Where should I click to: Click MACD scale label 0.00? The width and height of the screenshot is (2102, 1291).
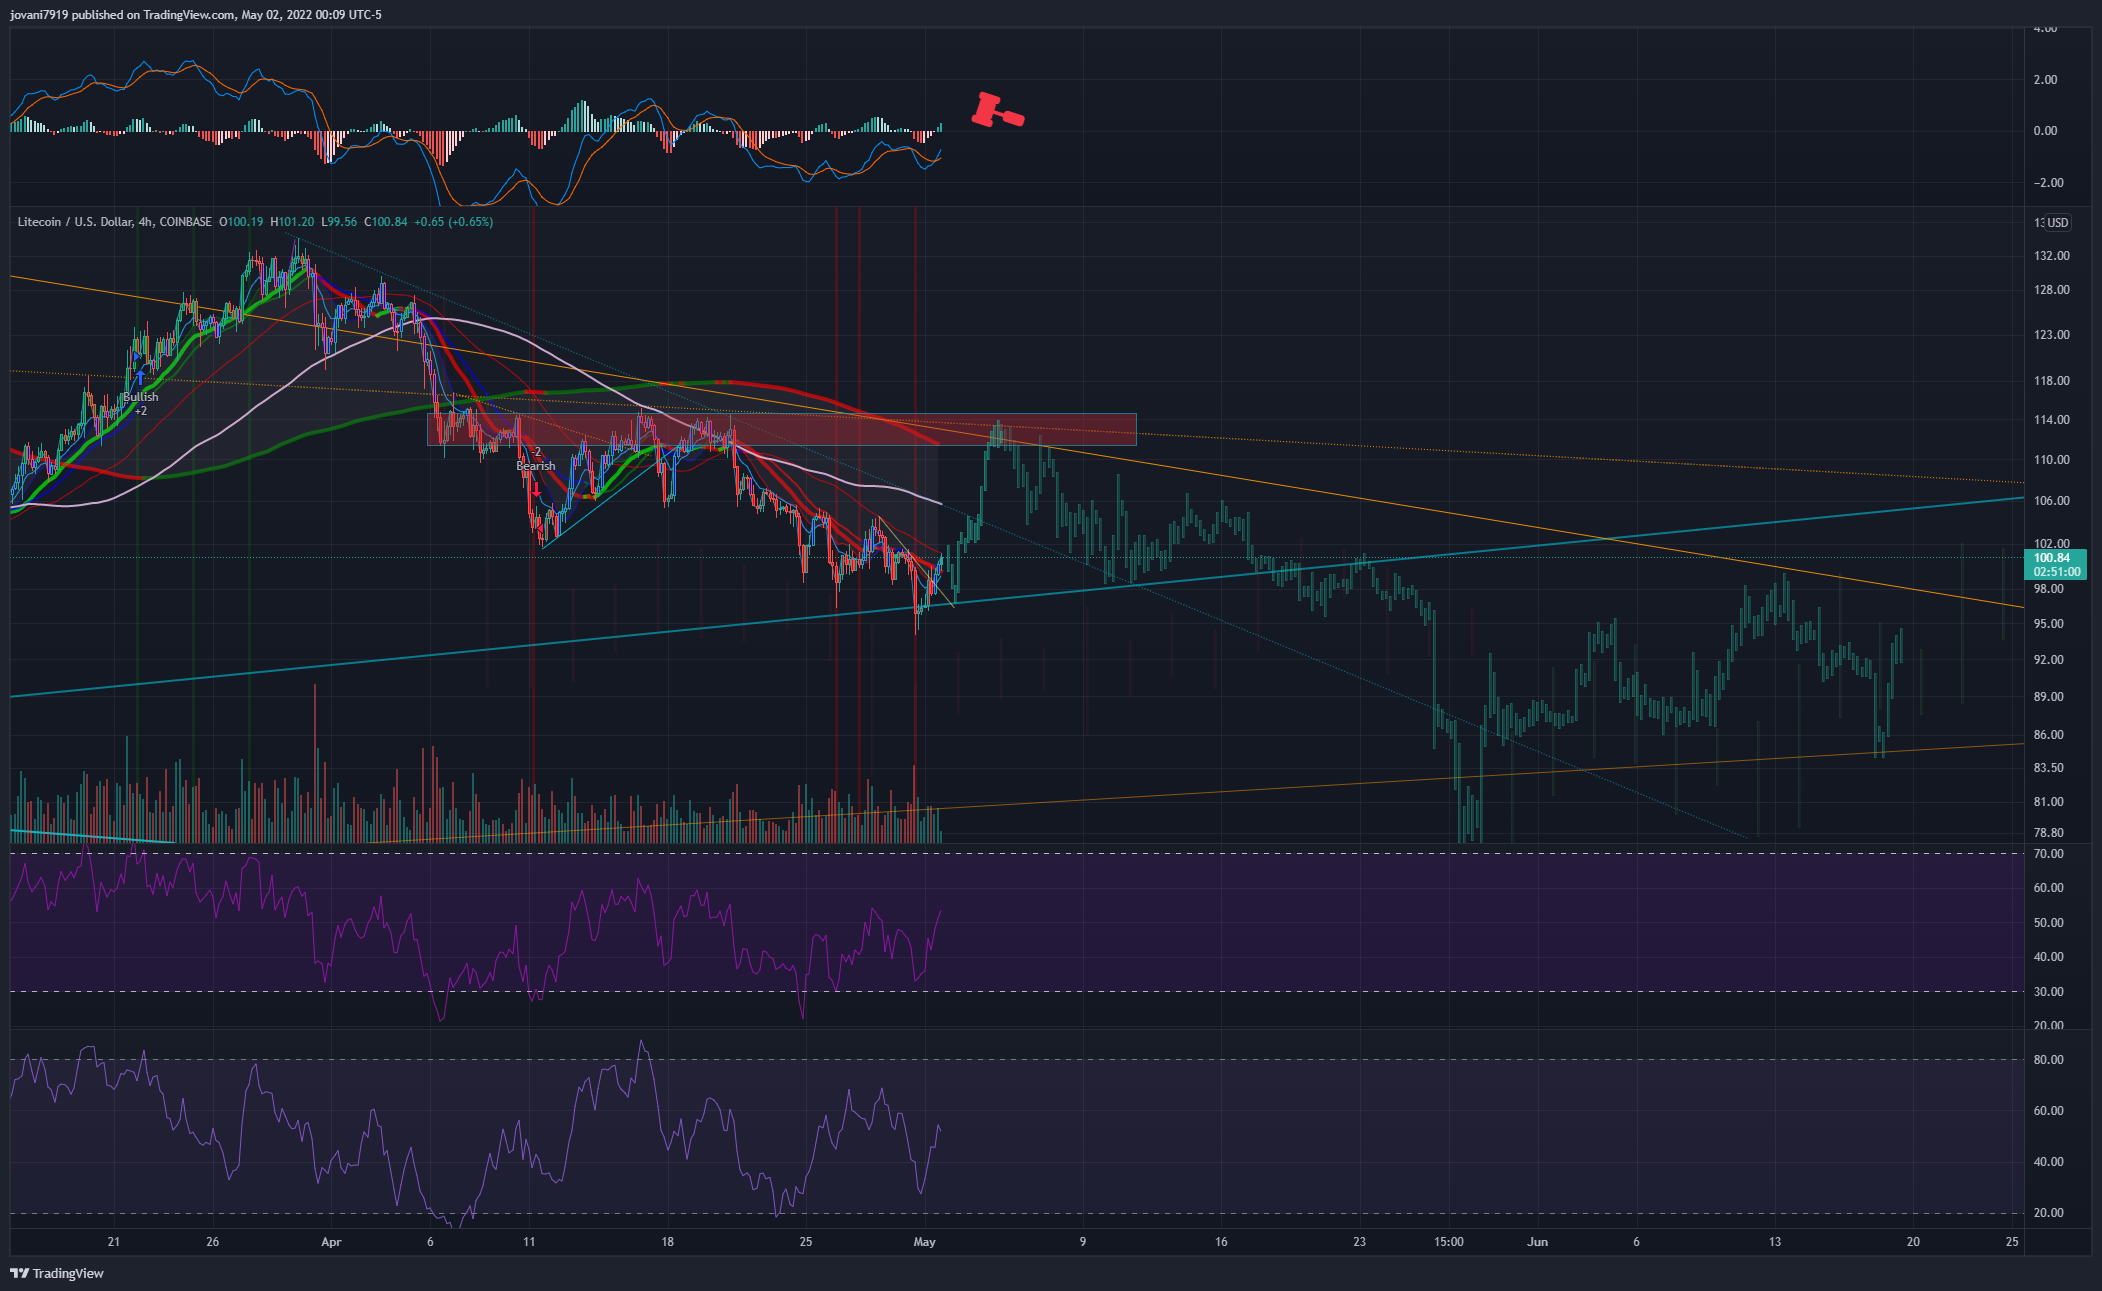click(2046, 131)
